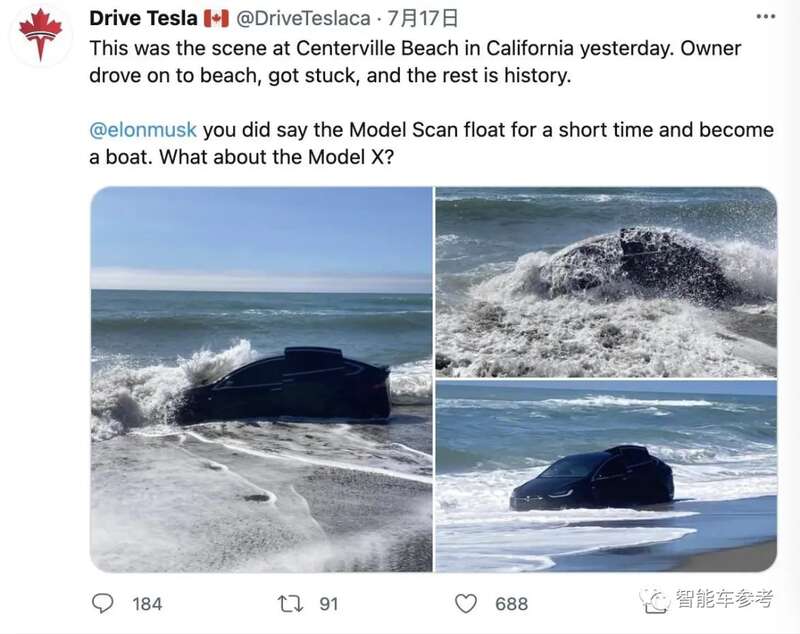This screenshot has width=800, height=634.
Task: Click the 184 replies count
Action: pos(147,603)
